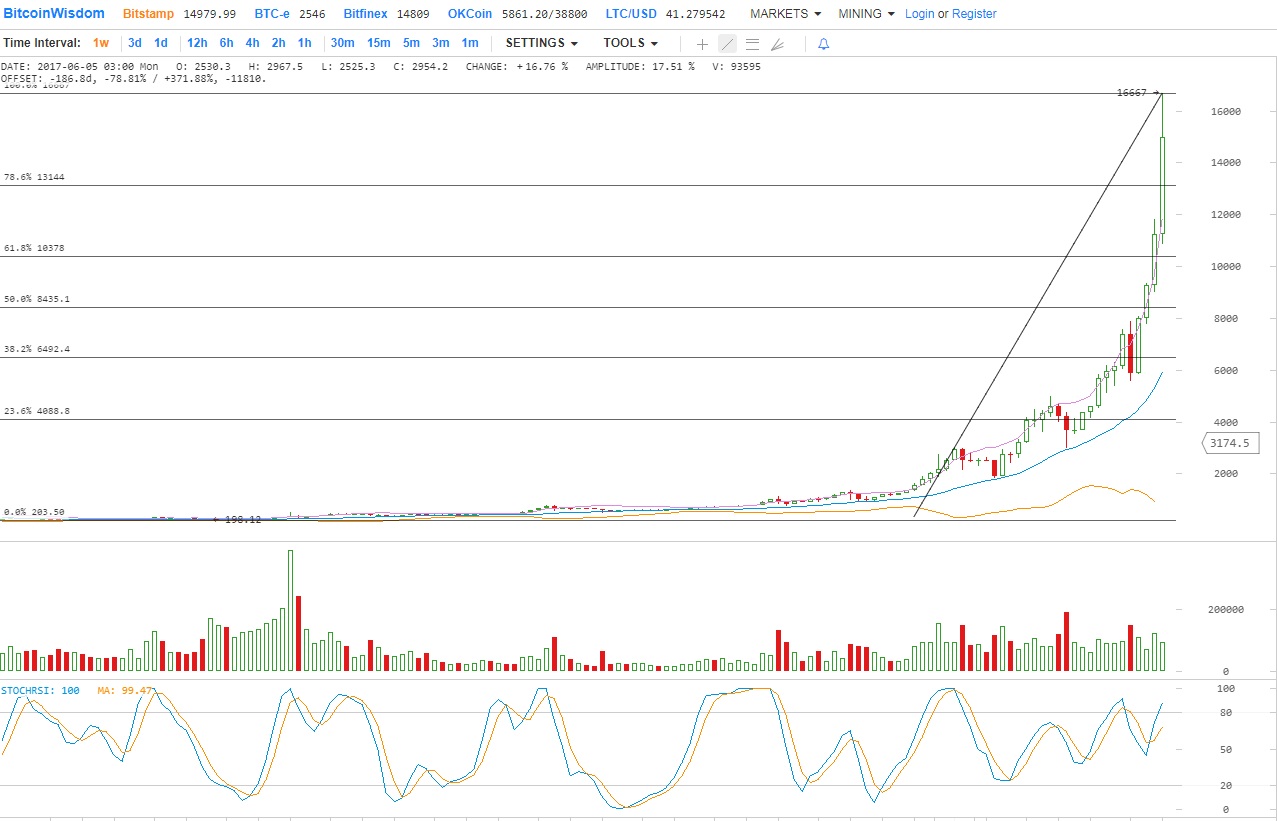The image size is (1277, 821).
Task: Switch time interval to 1w
Action: coord(101,43)
